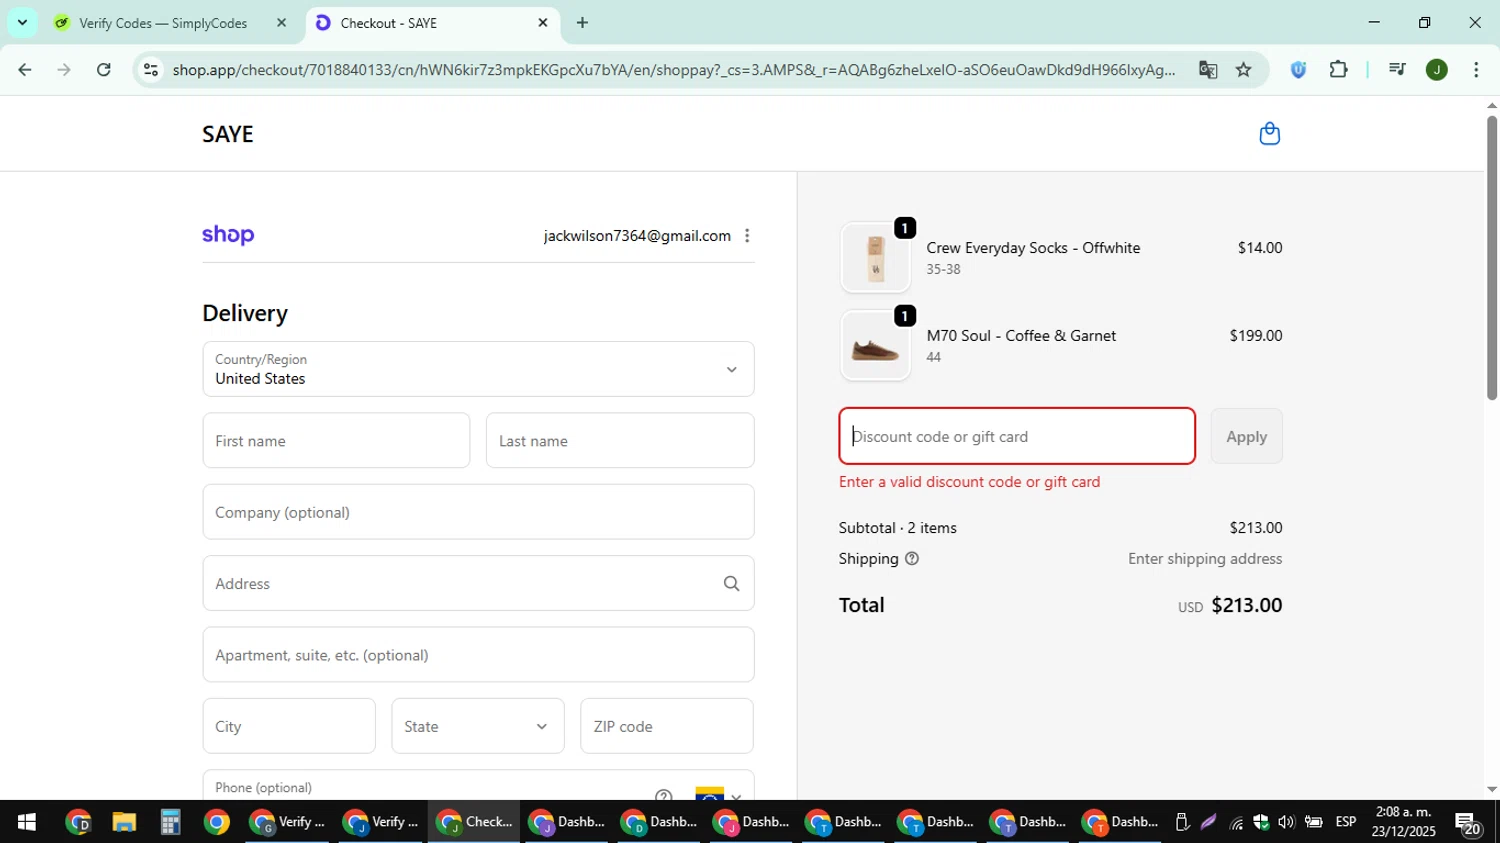Close the Verify Codes — SimplyCodes tab
The width and height of the screenshot is (1500, 843).
point(281,23)
